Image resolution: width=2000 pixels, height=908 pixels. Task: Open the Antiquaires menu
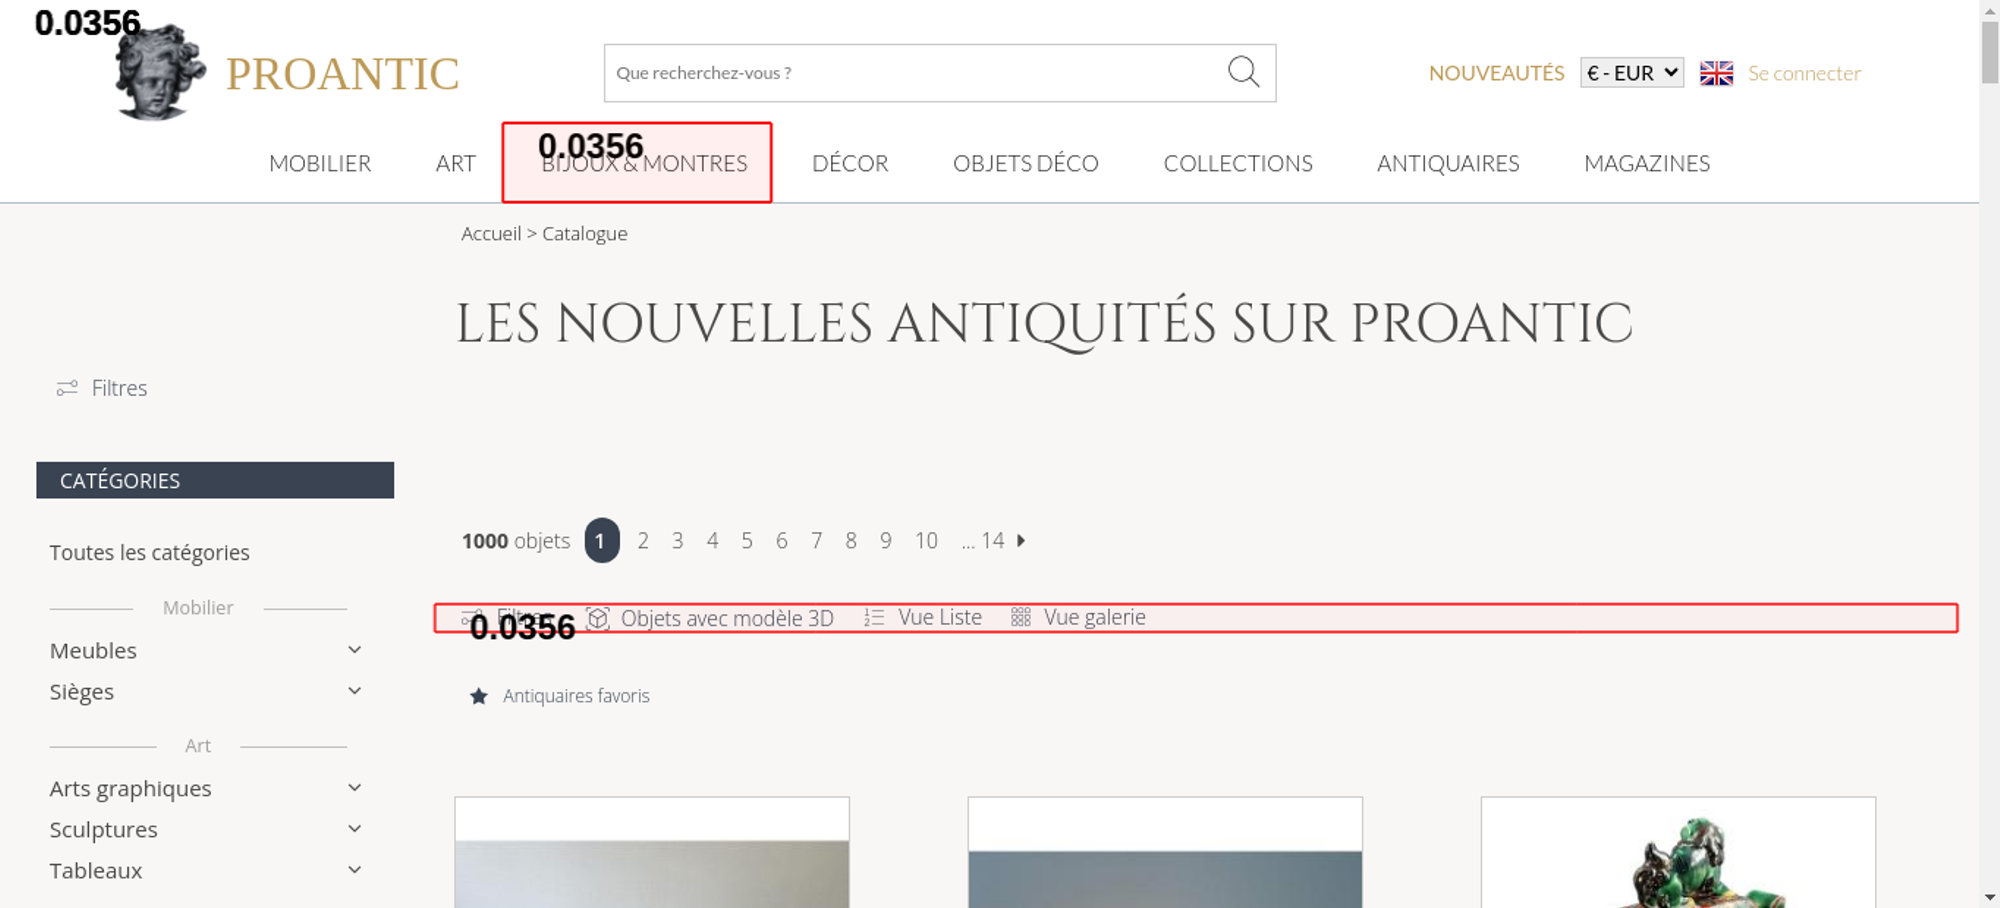(1447, 164)
